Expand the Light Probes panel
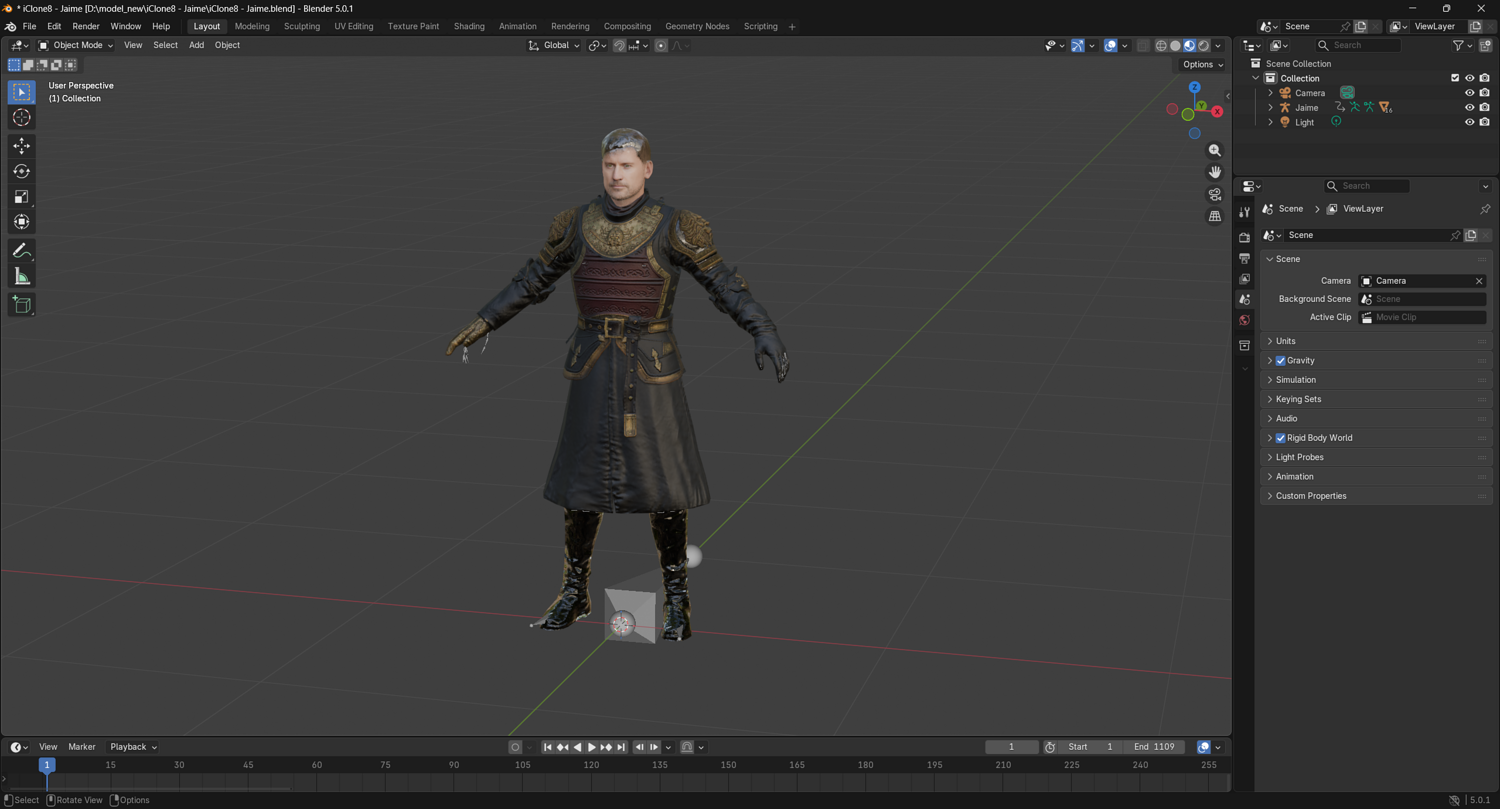The image size is (1500, 809). click(x=1375, y=457)
